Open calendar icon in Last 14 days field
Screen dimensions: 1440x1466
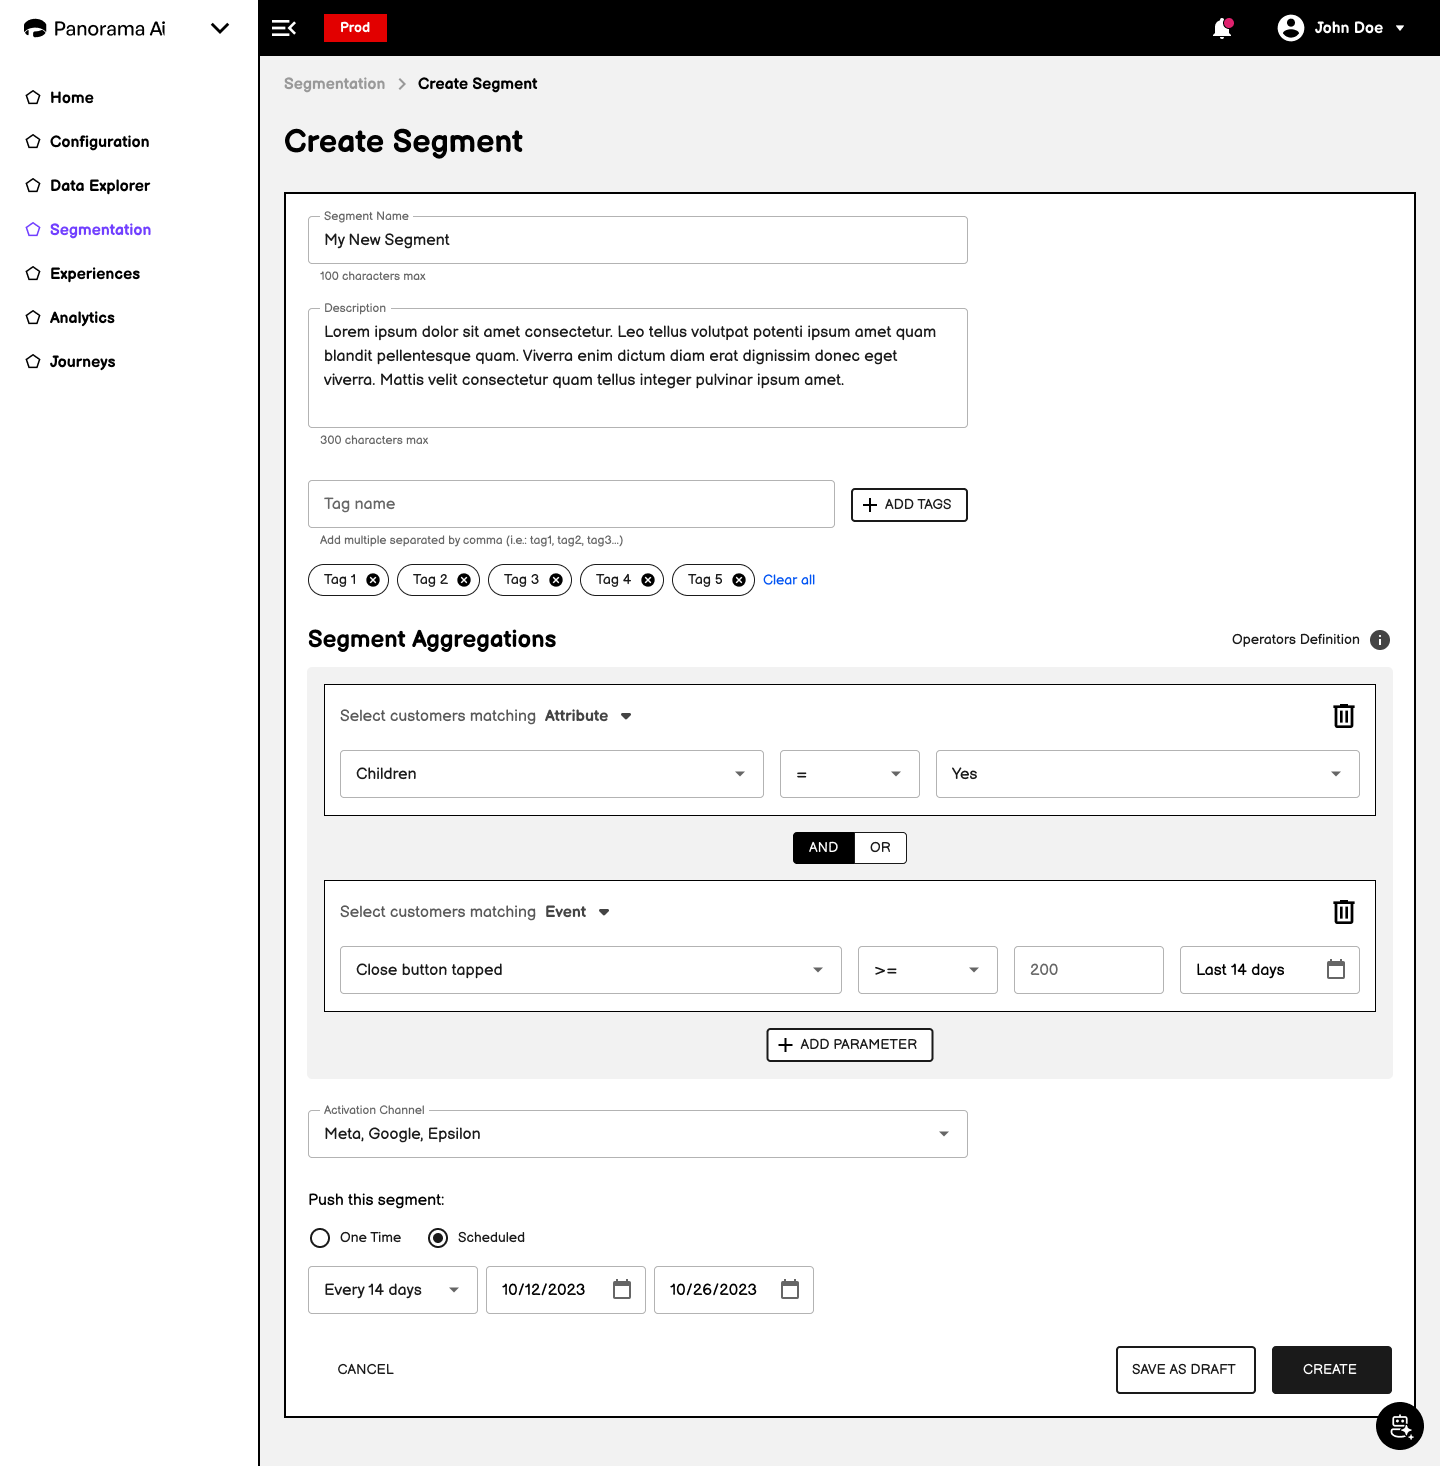coord(1336,969)
